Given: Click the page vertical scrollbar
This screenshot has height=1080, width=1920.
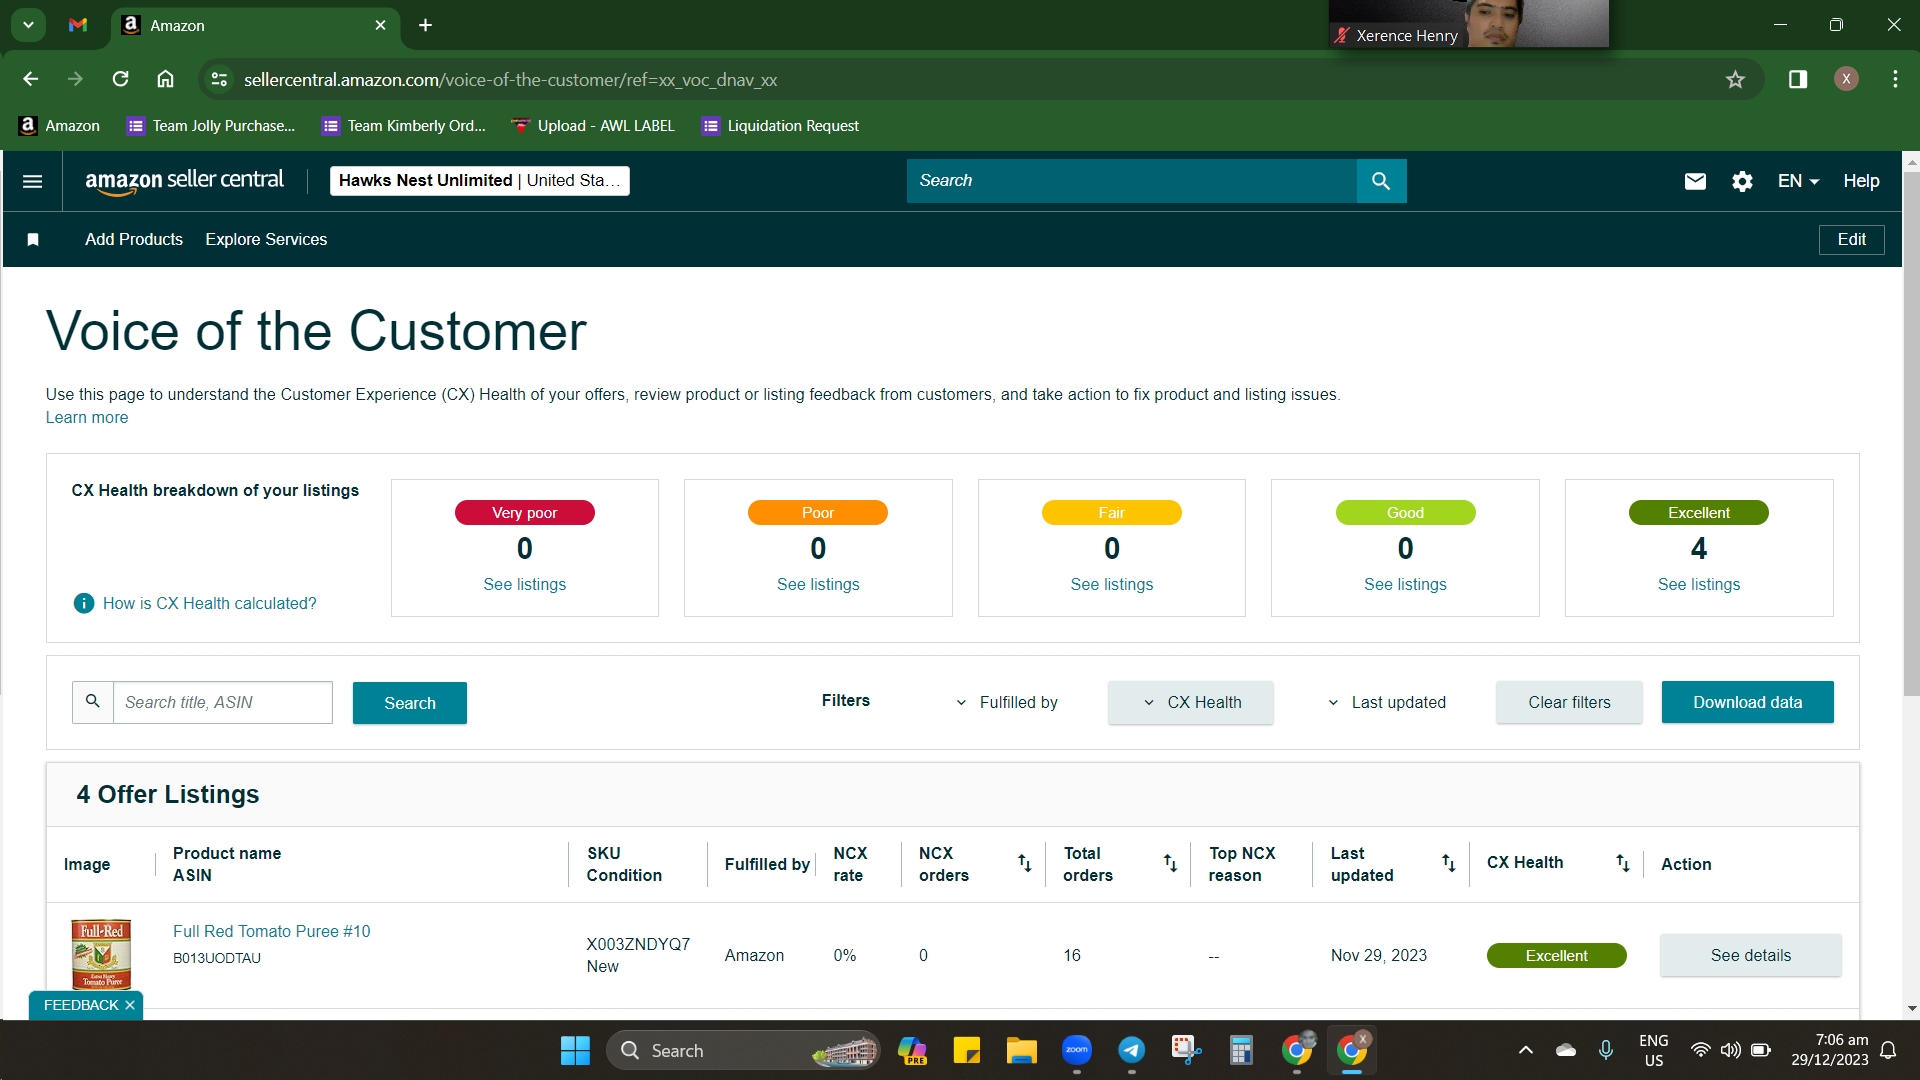Looking at the screenshot, I should (x=1911, y=432).
